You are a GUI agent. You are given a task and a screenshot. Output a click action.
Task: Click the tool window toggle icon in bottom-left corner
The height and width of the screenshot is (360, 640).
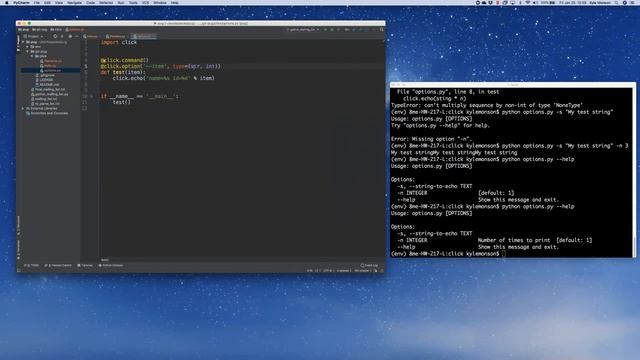pos(19,271)
